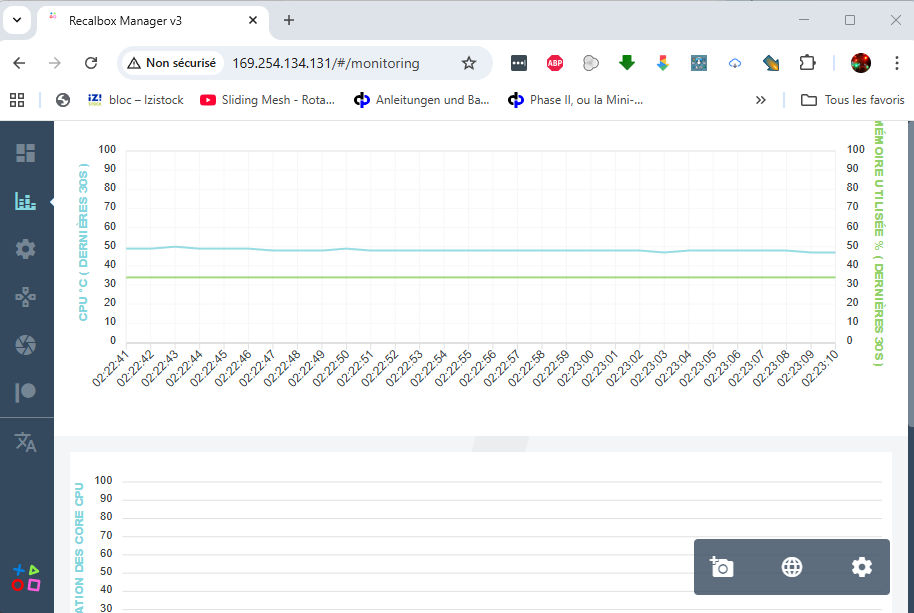Open the AdBlock Plus extension

(x=555, y=63)
